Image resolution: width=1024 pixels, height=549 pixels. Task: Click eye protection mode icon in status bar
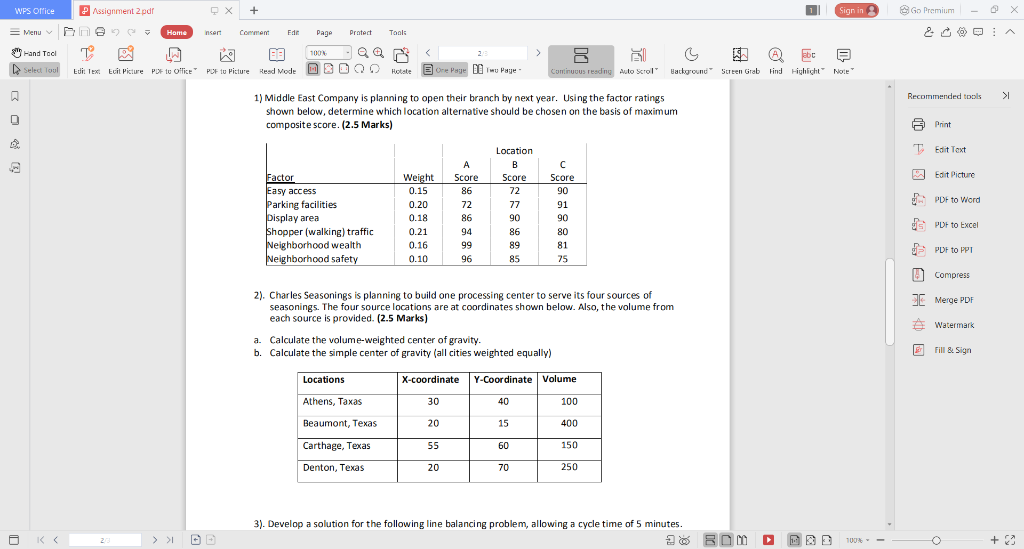coord(684,540)
